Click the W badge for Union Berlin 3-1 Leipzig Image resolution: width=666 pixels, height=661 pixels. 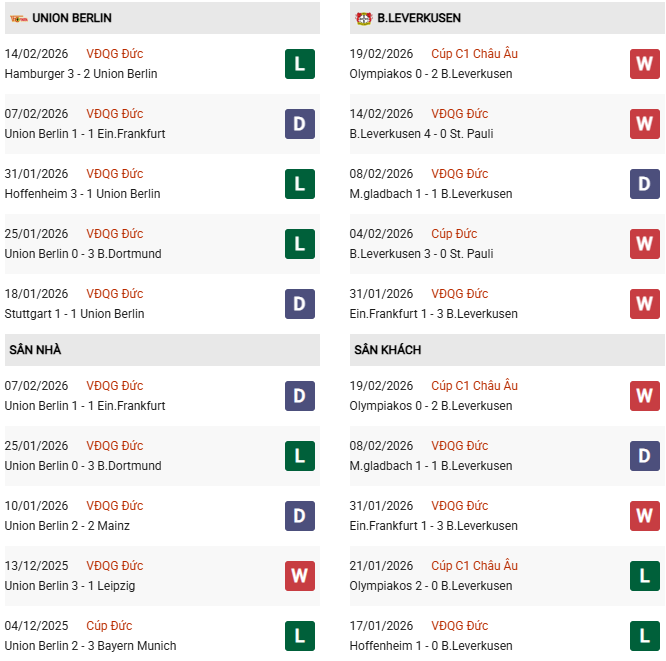point(299,576)
